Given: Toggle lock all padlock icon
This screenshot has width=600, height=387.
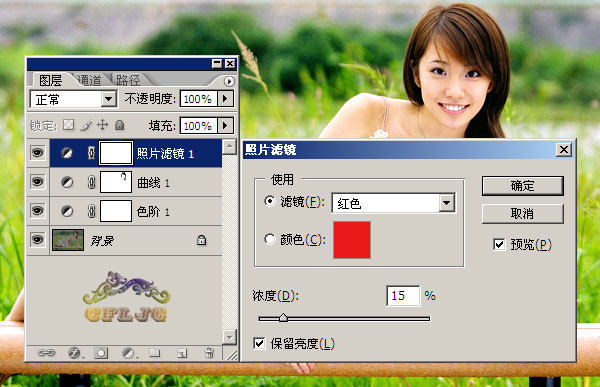Looking at the screenshot, I should tap(120, 125).
